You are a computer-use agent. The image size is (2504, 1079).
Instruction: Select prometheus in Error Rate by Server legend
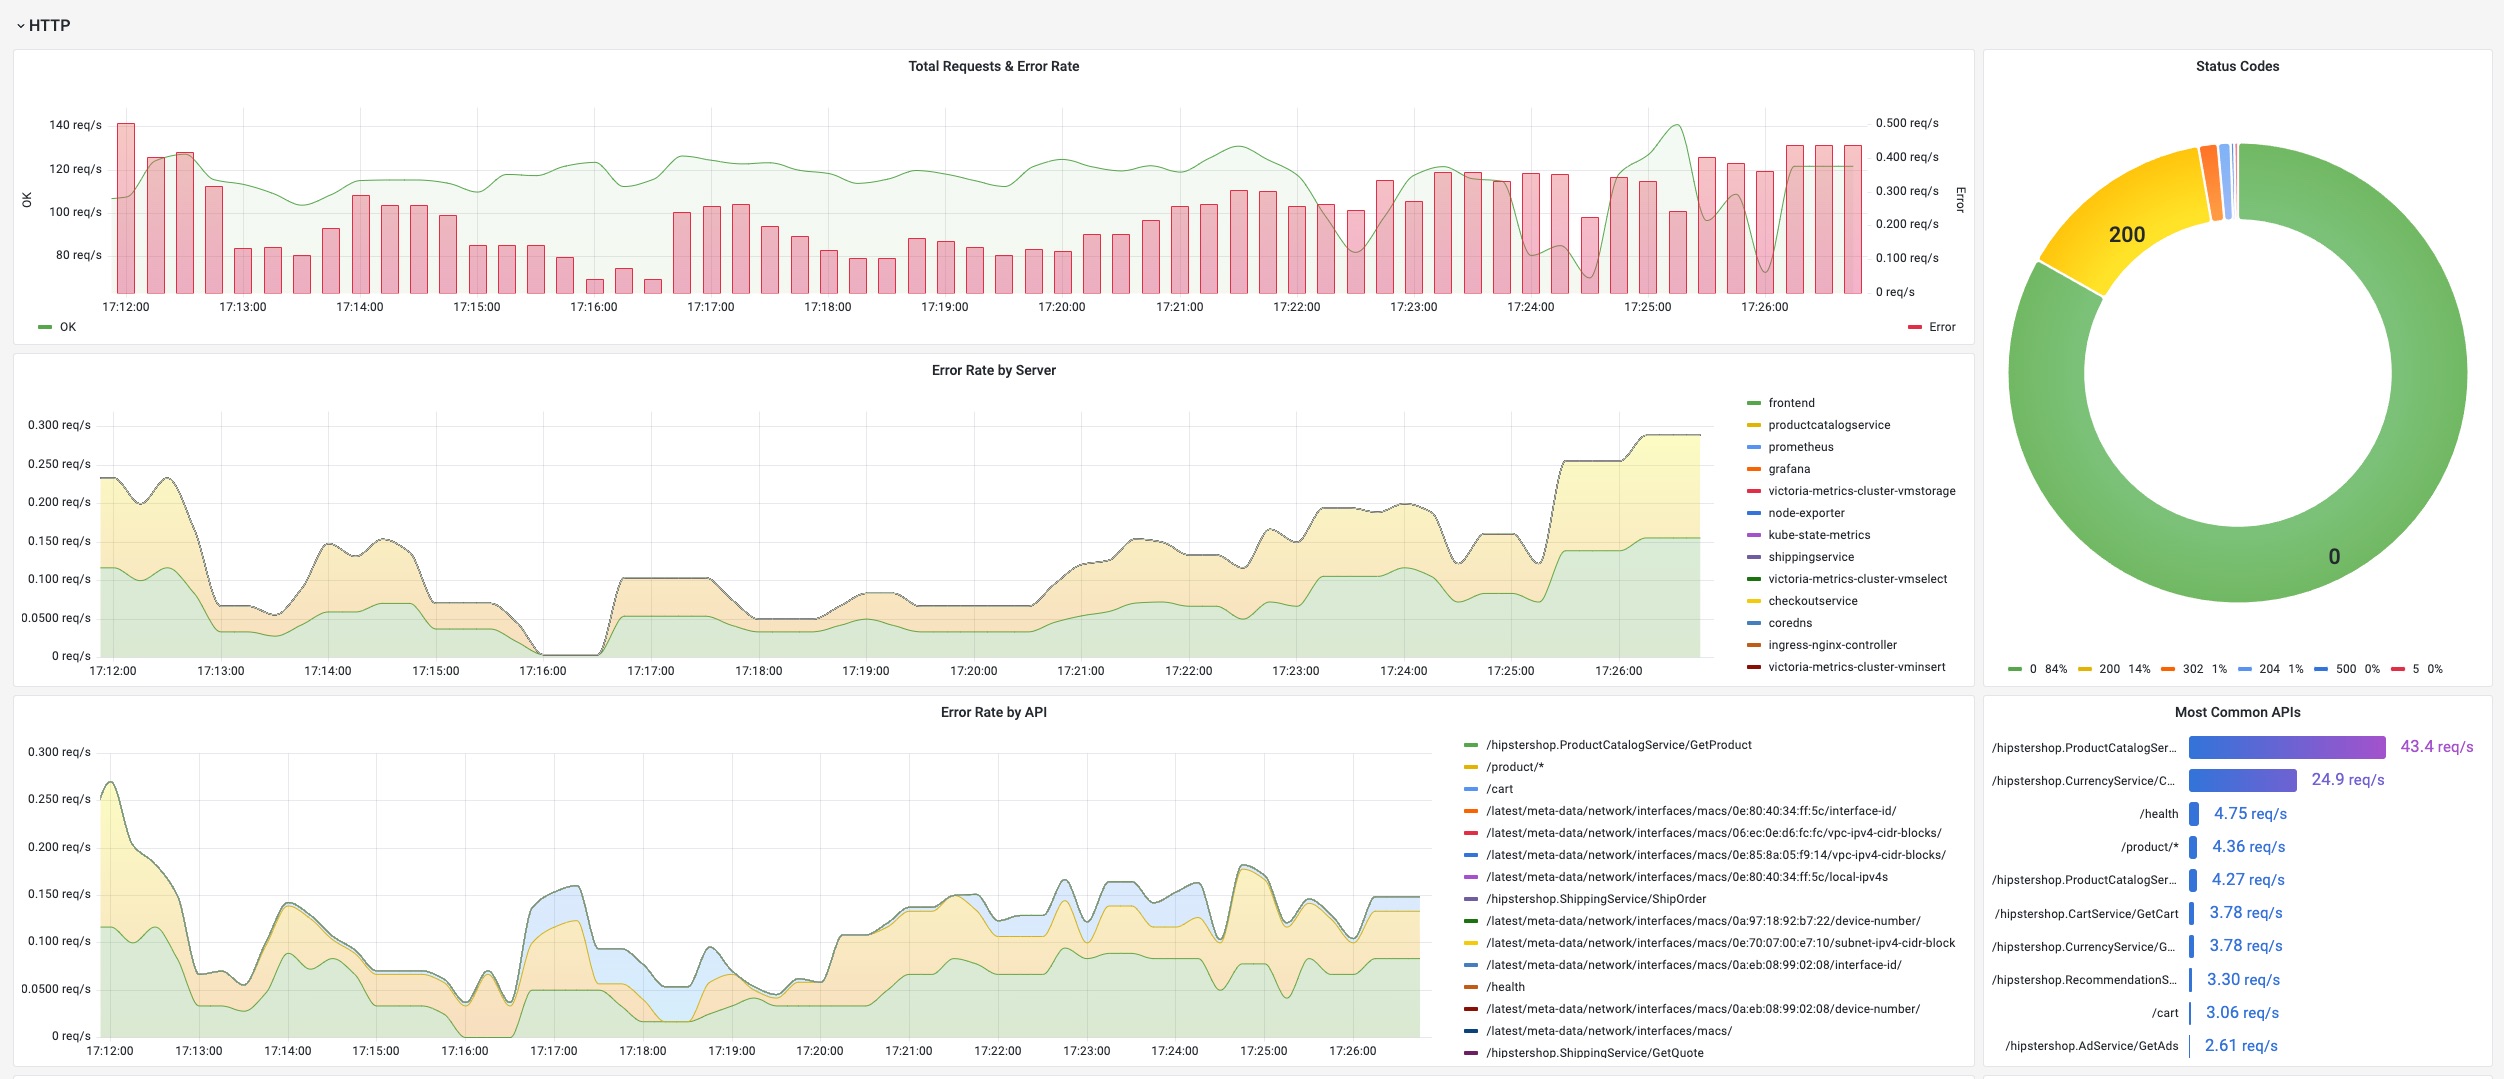(1800, 447)
